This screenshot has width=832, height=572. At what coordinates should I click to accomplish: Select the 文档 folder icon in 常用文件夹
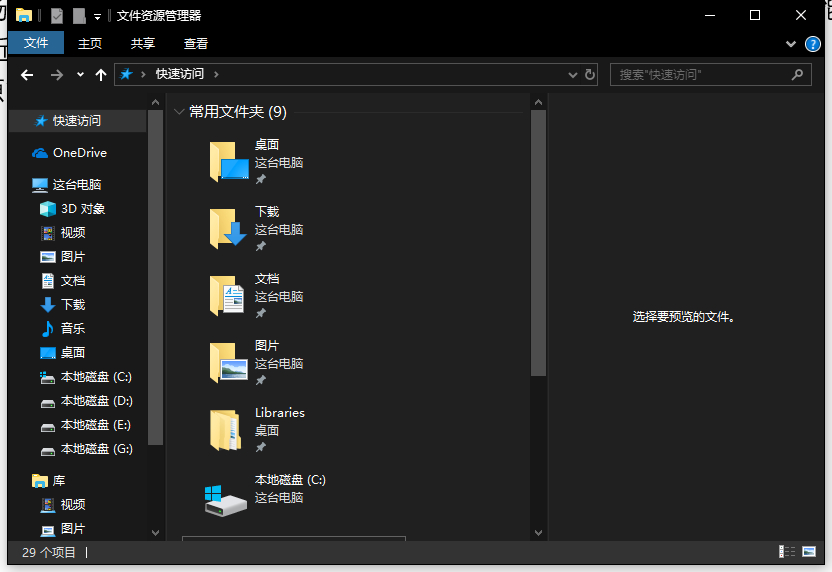click(229, 295)
